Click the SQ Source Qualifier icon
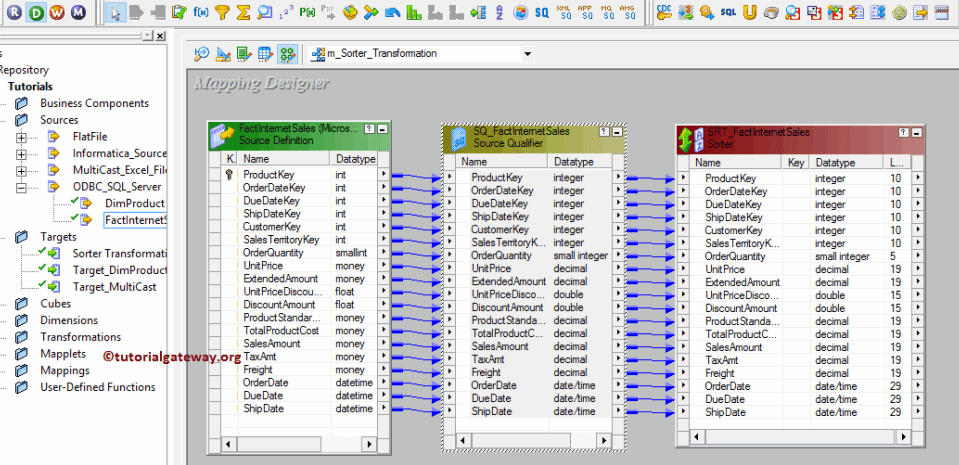This screenshot has width=959, height=465. coord(541,12)
